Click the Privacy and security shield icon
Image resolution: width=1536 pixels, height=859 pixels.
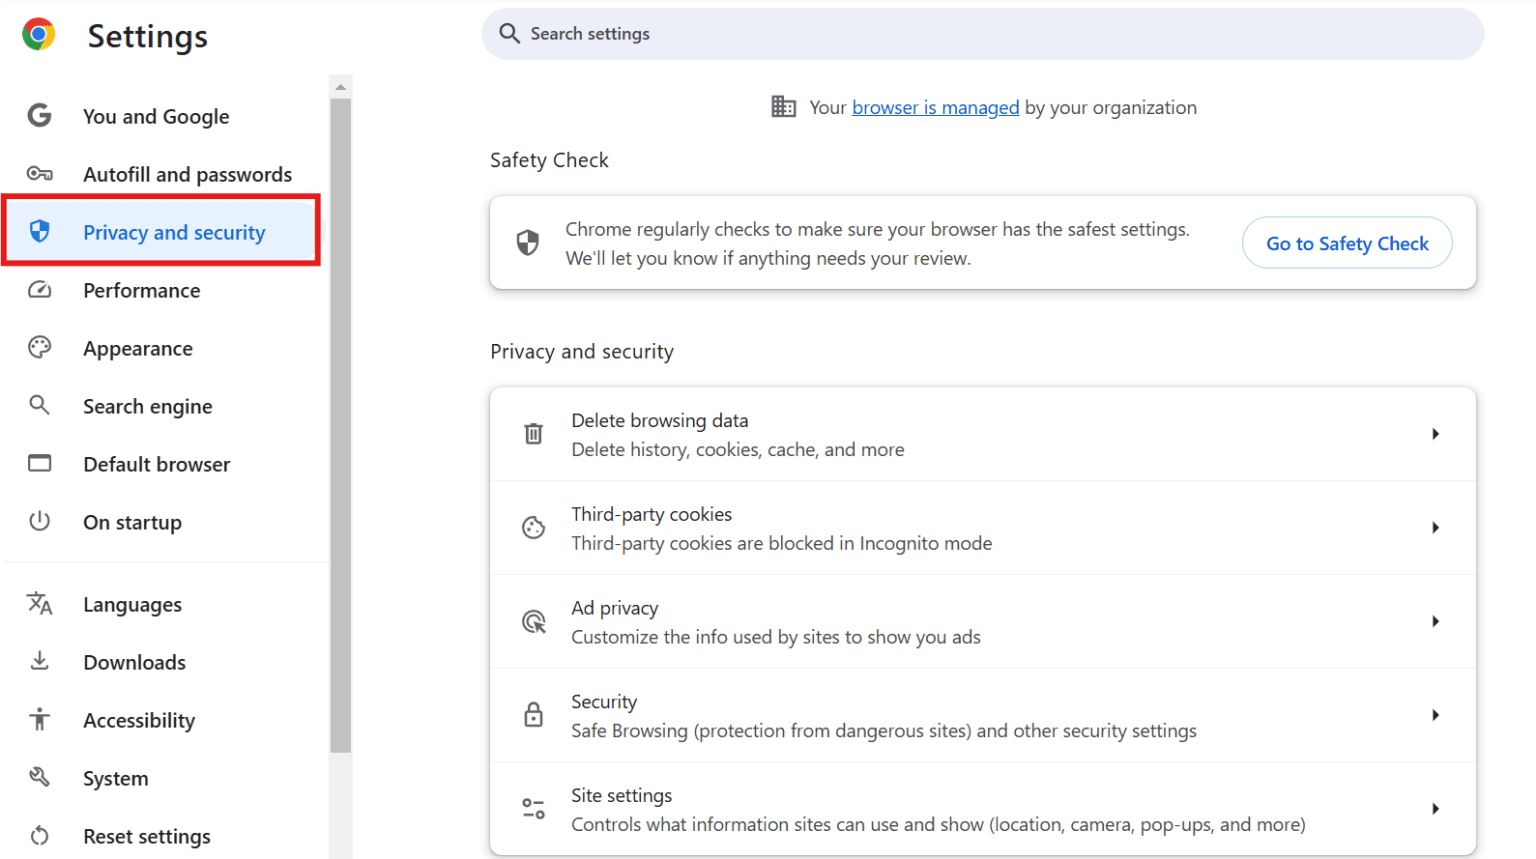[39, 231]
